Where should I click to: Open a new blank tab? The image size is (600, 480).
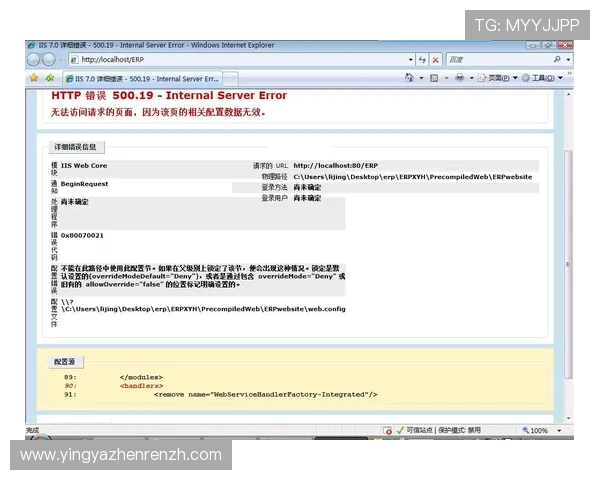pyautogui.click(x=230, y=79)
